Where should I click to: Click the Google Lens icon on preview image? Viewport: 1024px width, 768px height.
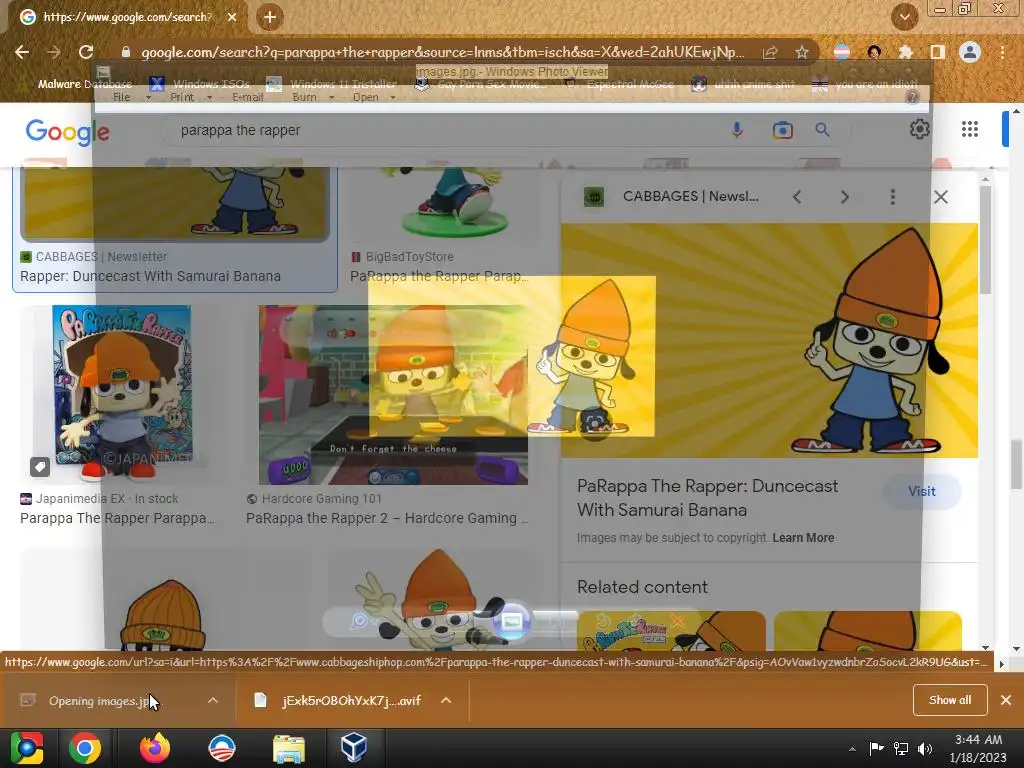pyautogui.click(x=594, y=423)
